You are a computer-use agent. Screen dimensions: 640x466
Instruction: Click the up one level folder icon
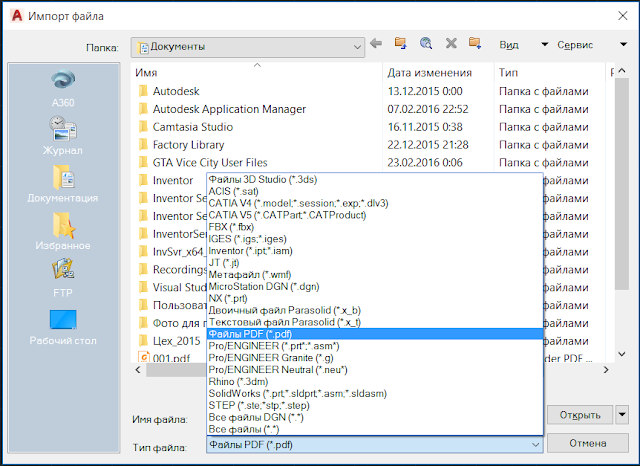(x=400, y=43)
